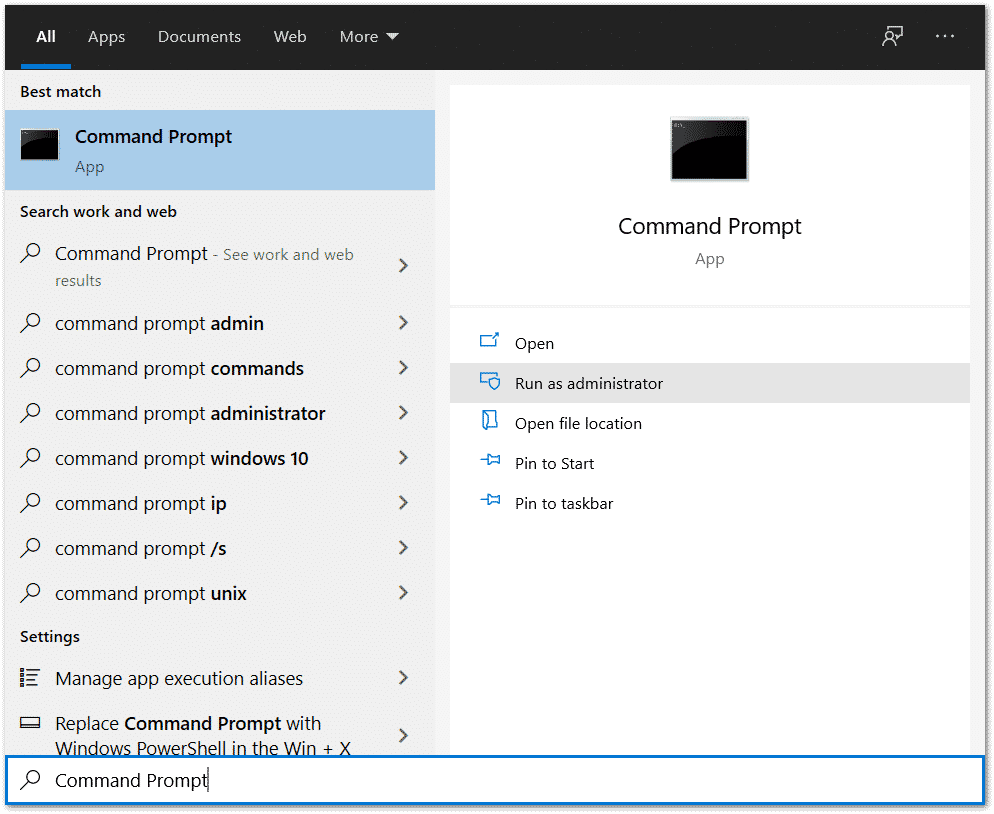
Task: Click 'command prompt administrator' suggestion text
Action: point(190,413)
